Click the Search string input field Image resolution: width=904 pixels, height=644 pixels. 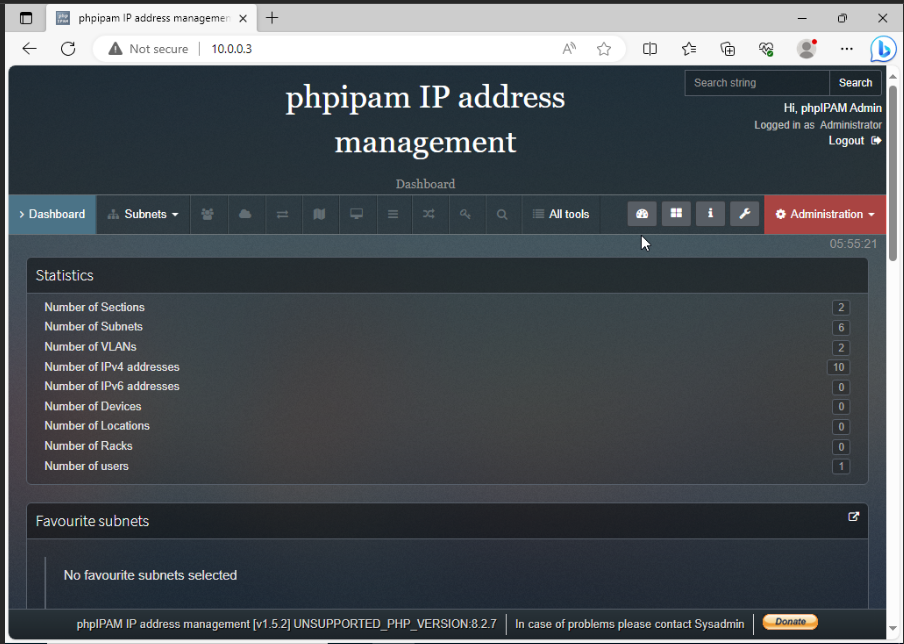click(757, 83)
